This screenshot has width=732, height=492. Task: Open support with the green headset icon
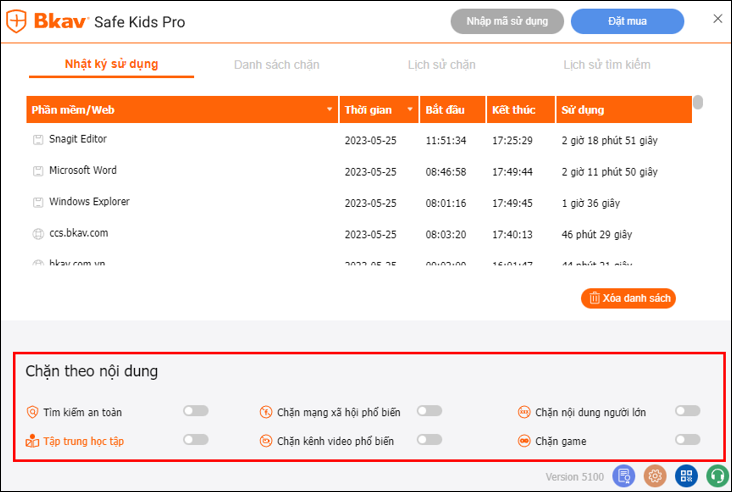click(x=716, y=476)
